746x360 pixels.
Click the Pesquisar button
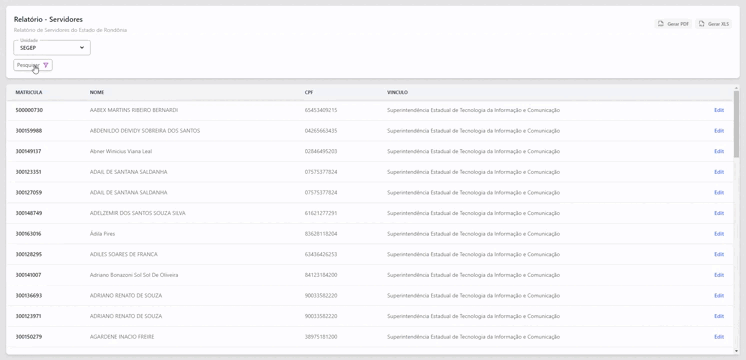click(33, 65)
